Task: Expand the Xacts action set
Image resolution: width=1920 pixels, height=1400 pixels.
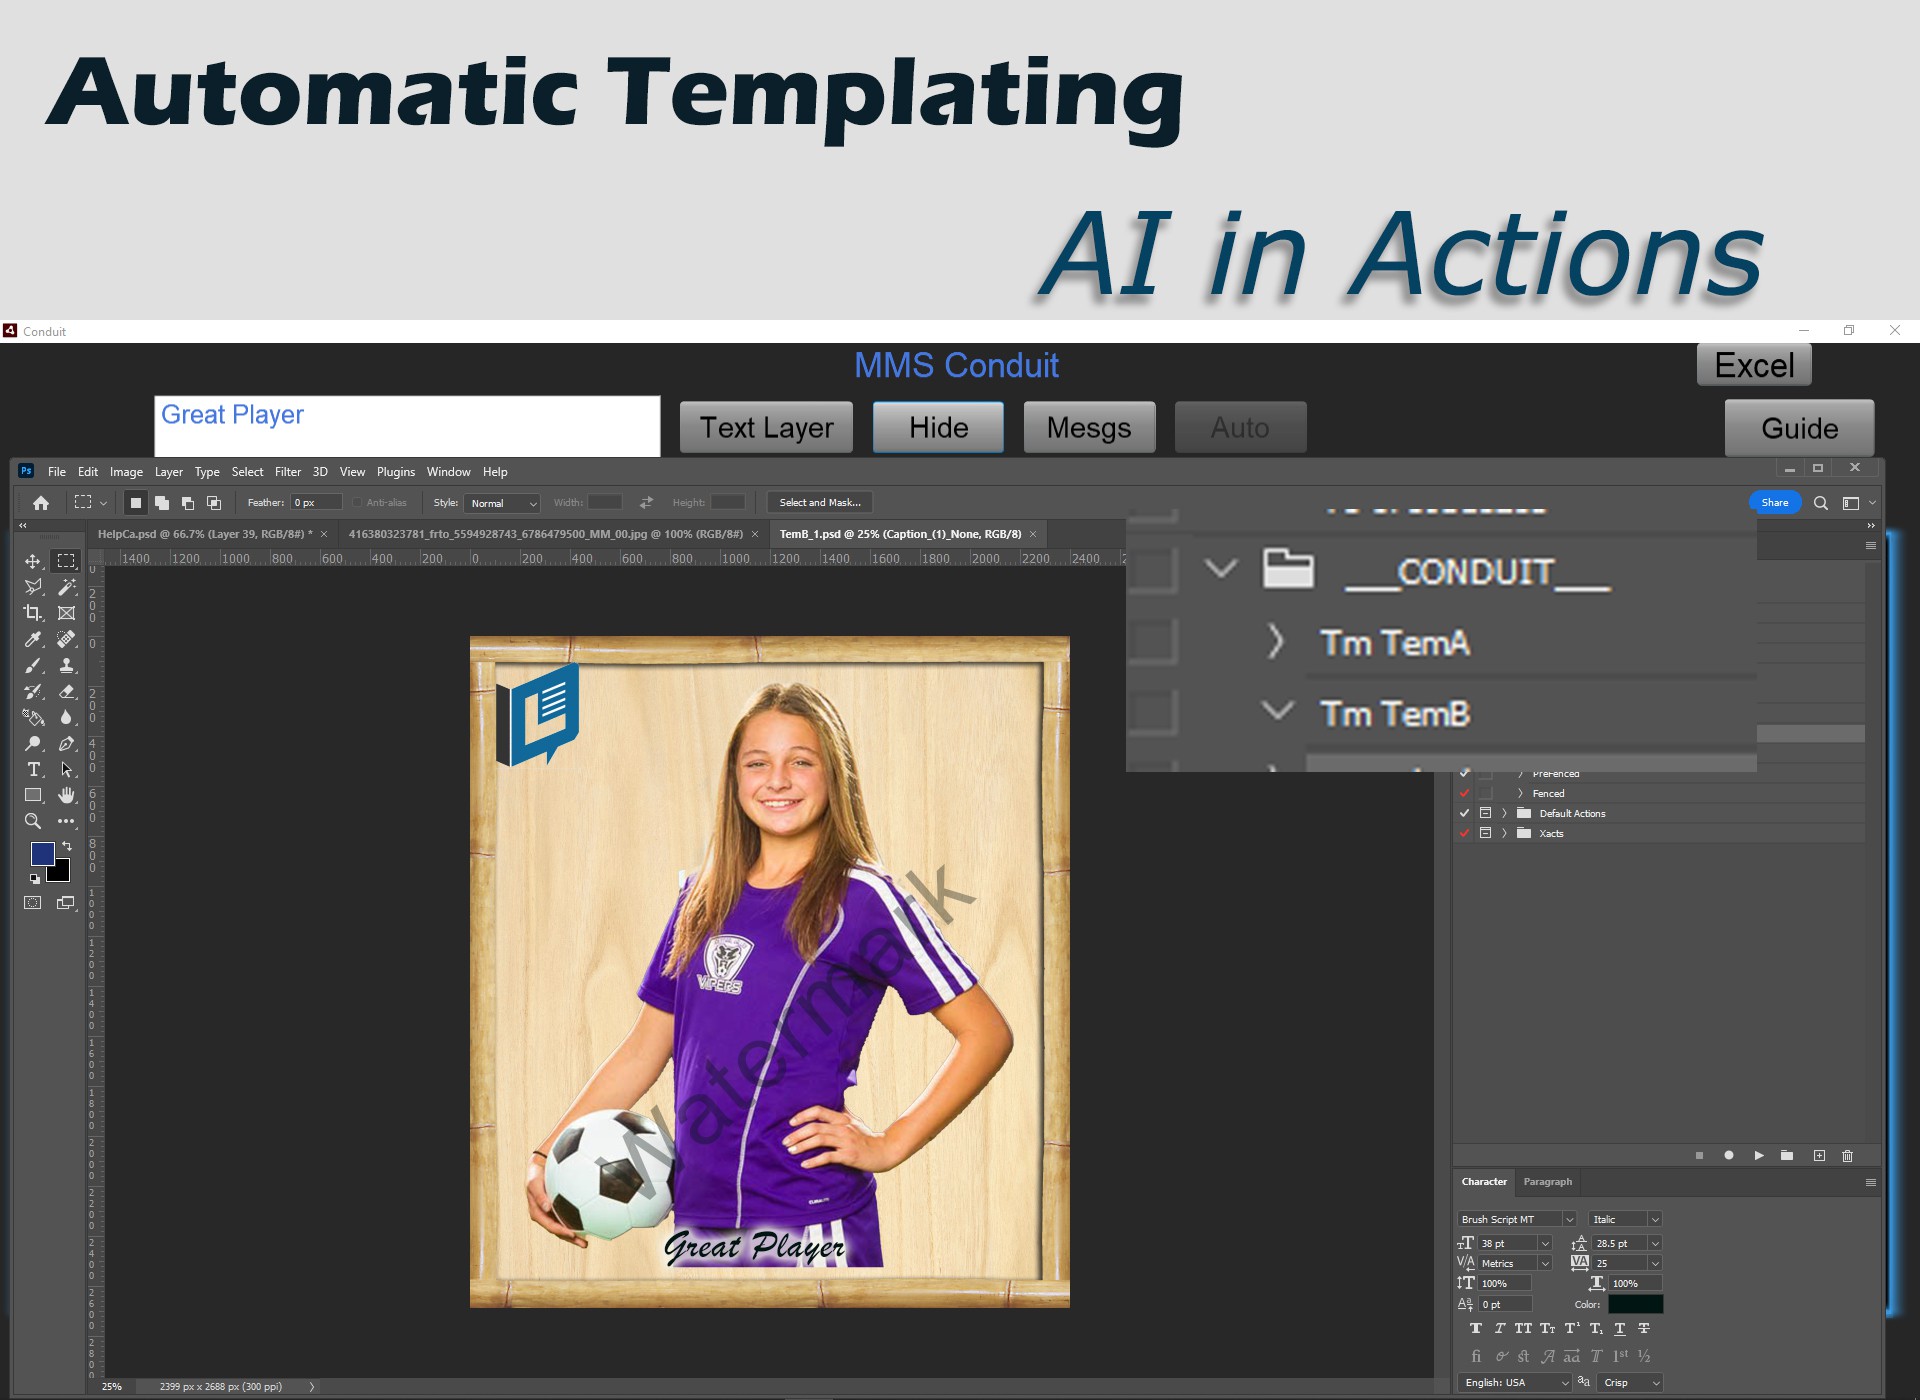Action: click(1504, 833)
